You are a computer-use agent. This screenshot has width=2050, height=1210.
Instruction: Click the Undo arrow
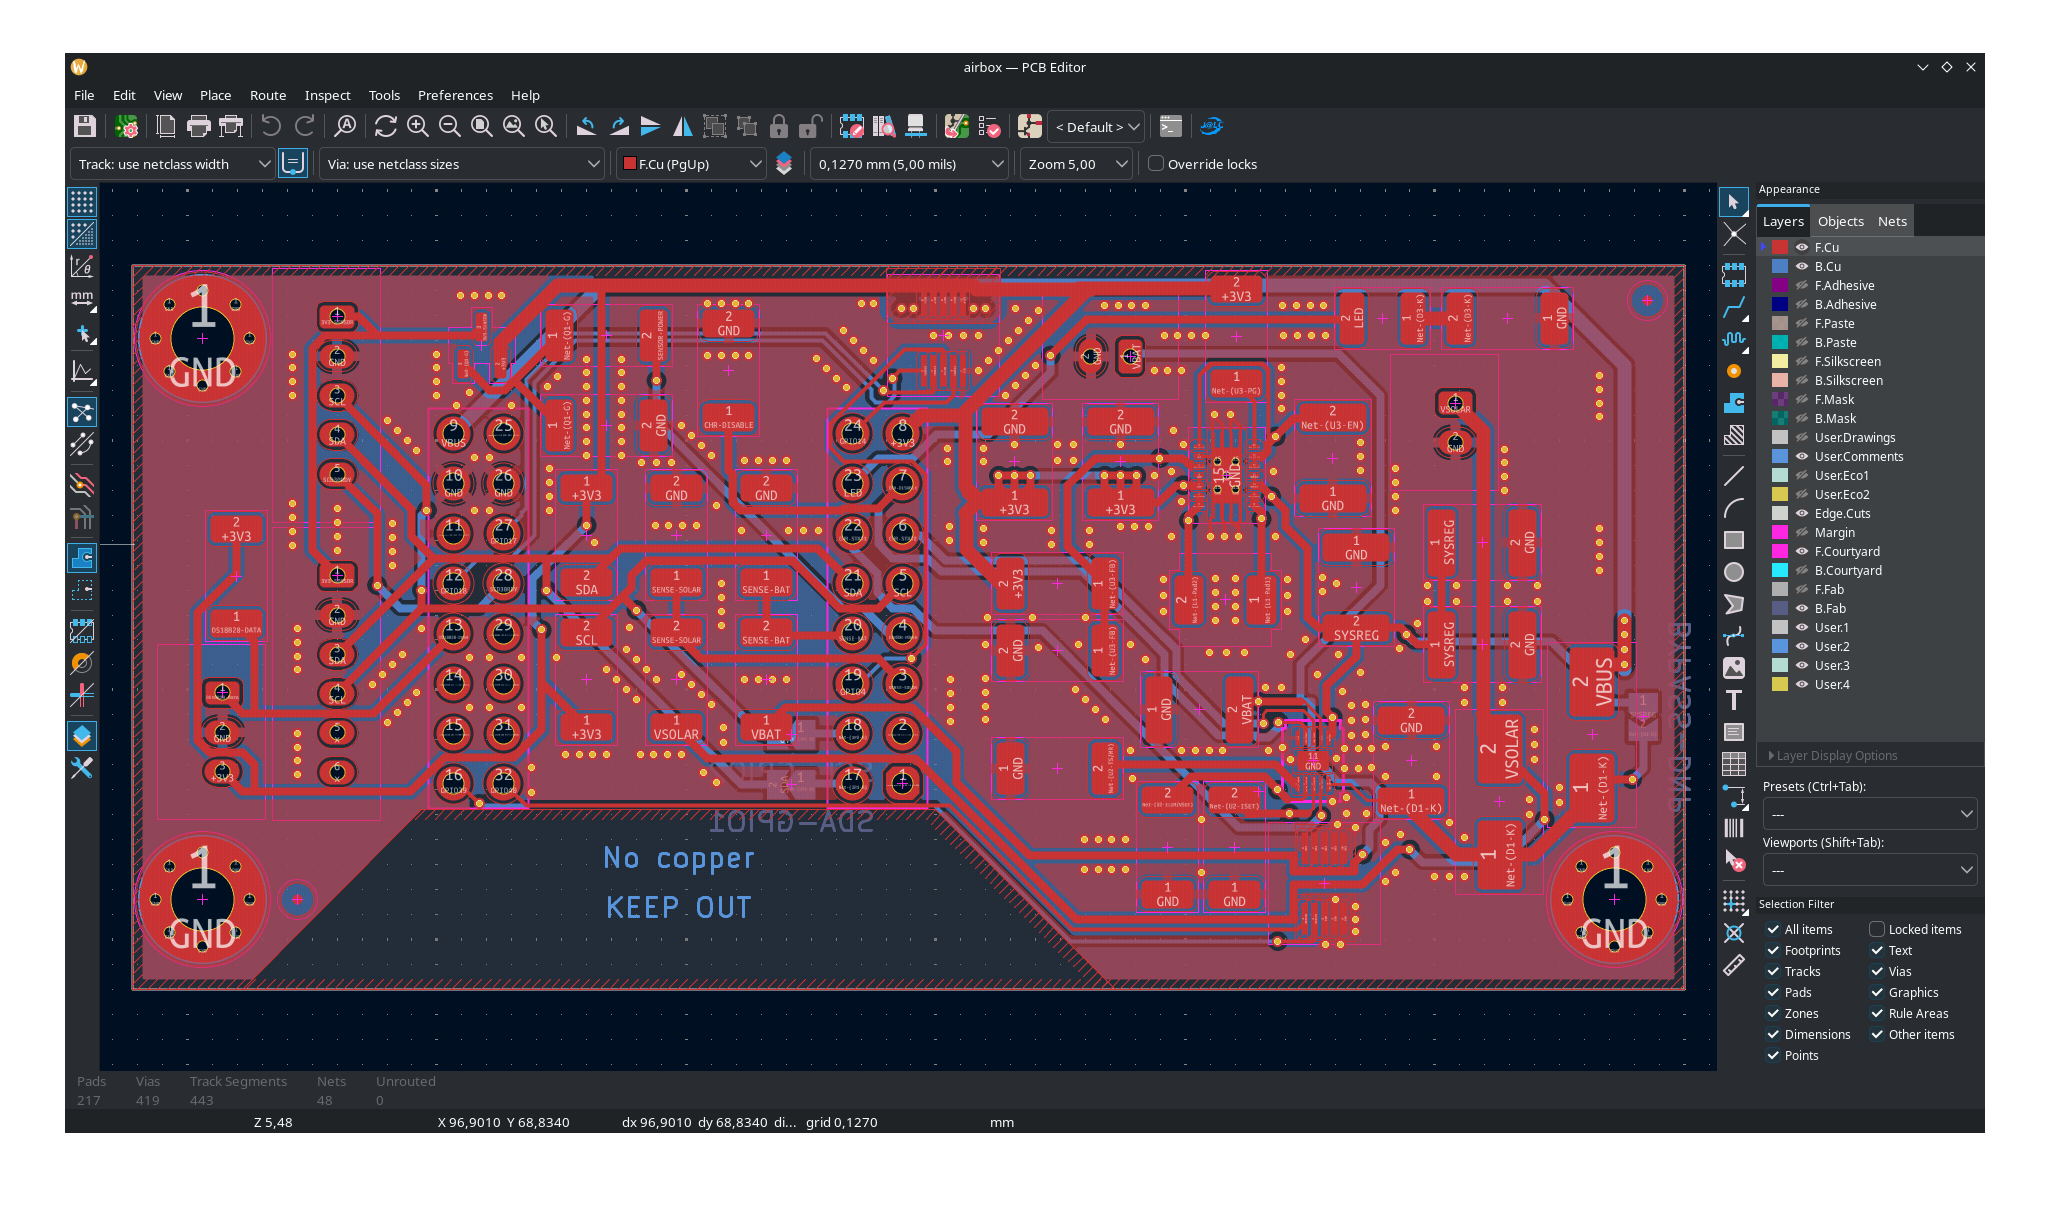click(x=271, y=126)
